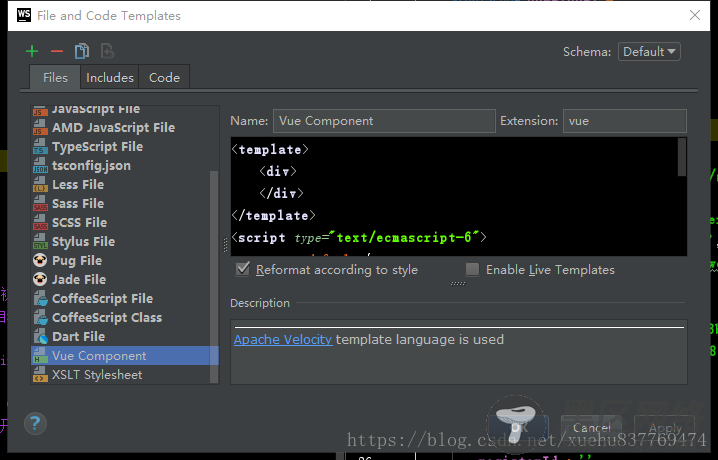This screenshot has height=460, width=718.
Task: Select TypeScript File template
Action: coord(125,146)
